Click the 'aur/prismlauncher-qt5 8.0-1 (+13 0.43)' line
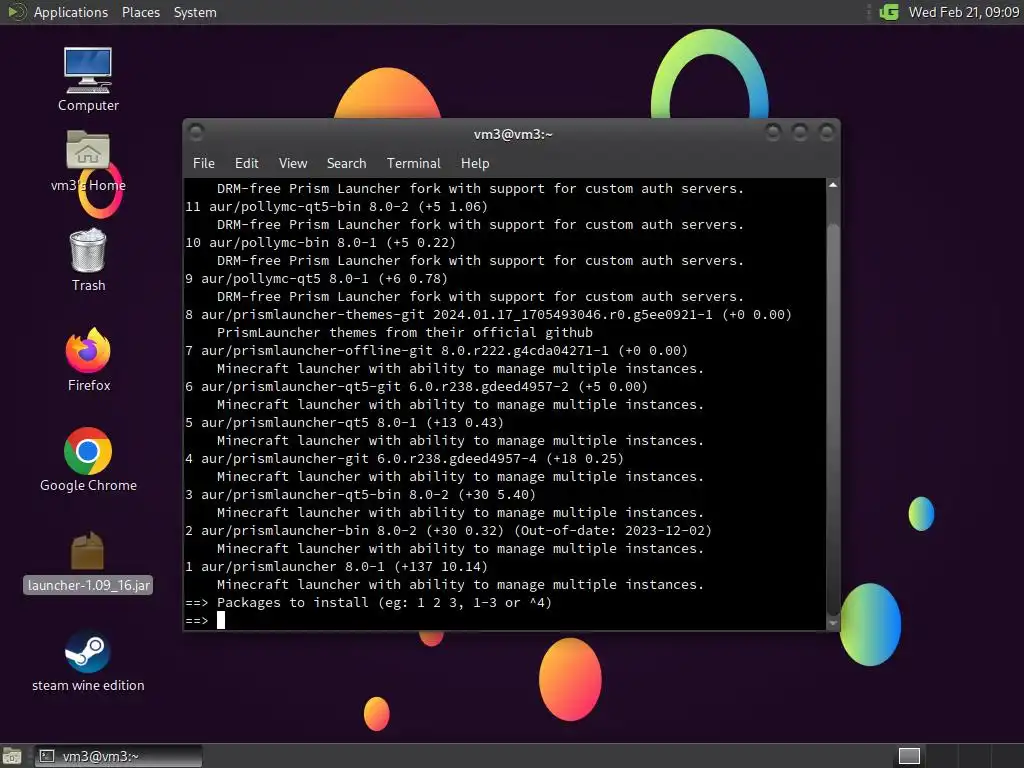Viewport: 1024px width, 768px height. point(344,423)
